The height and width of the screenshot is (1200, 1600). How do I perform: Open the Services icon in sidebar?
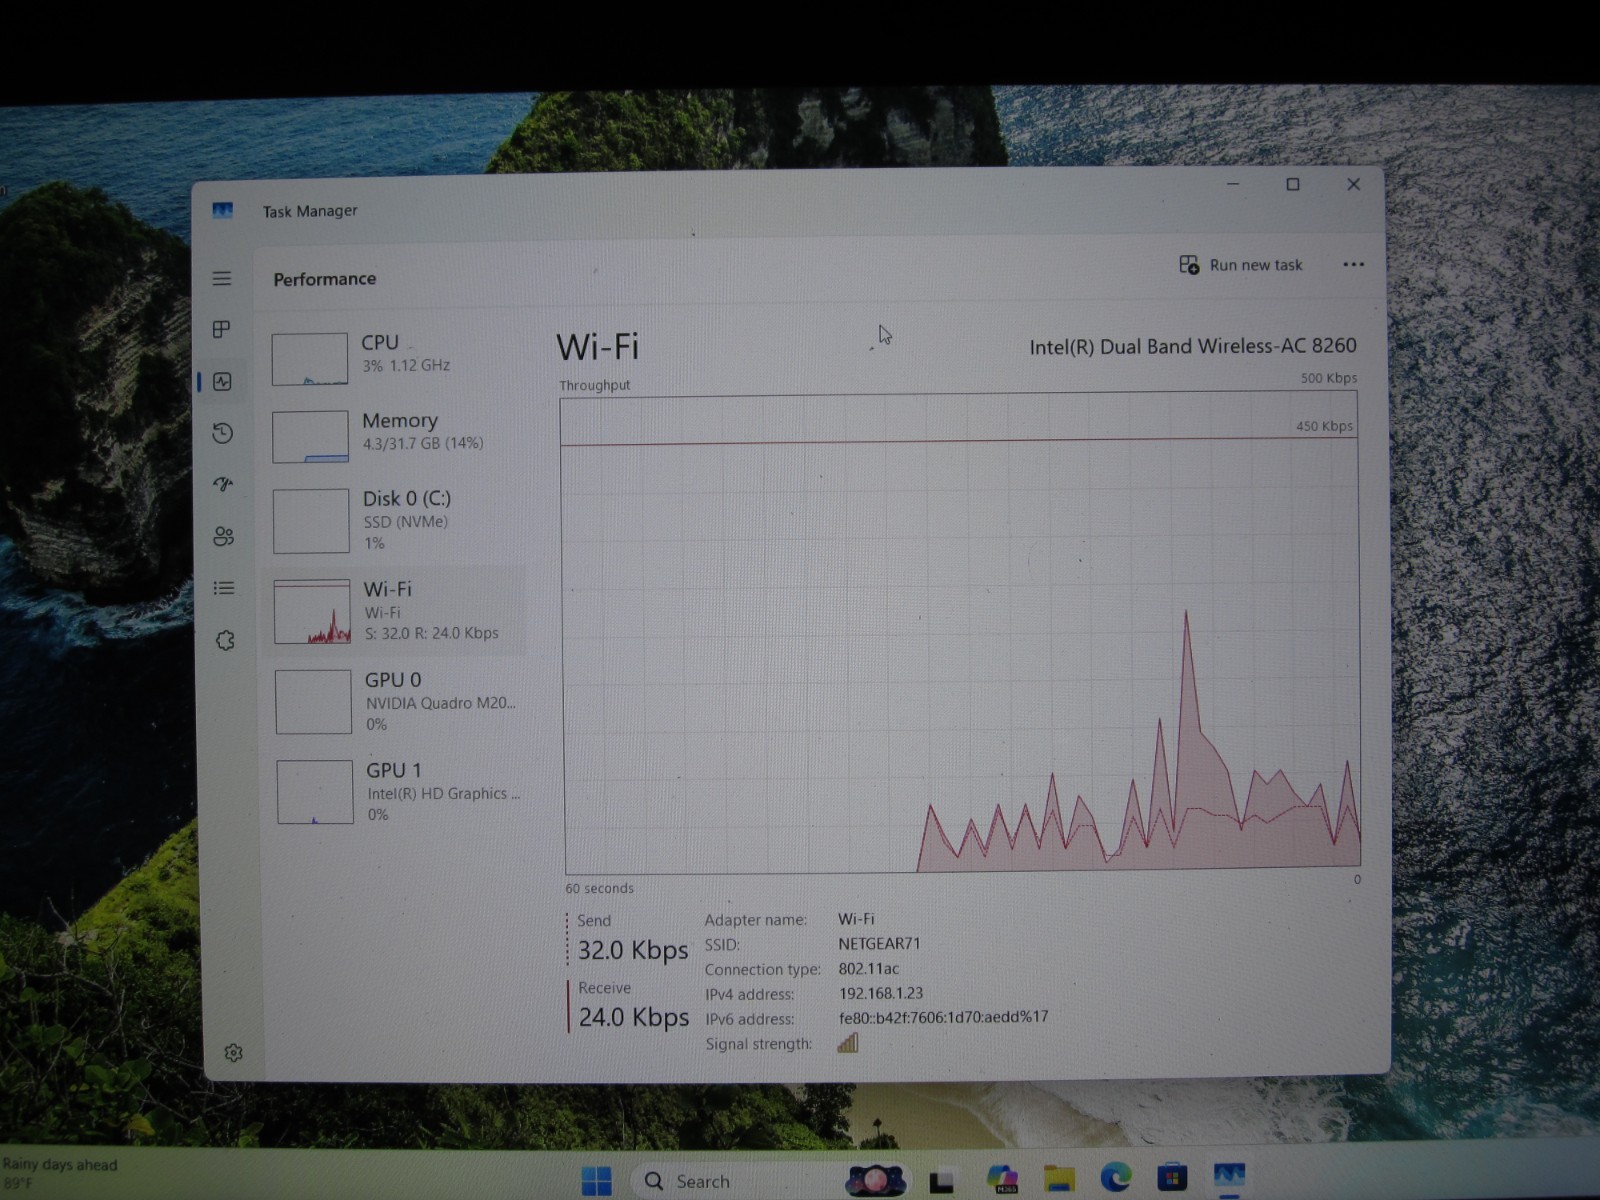pyautogui.click(x=225, y=640)
